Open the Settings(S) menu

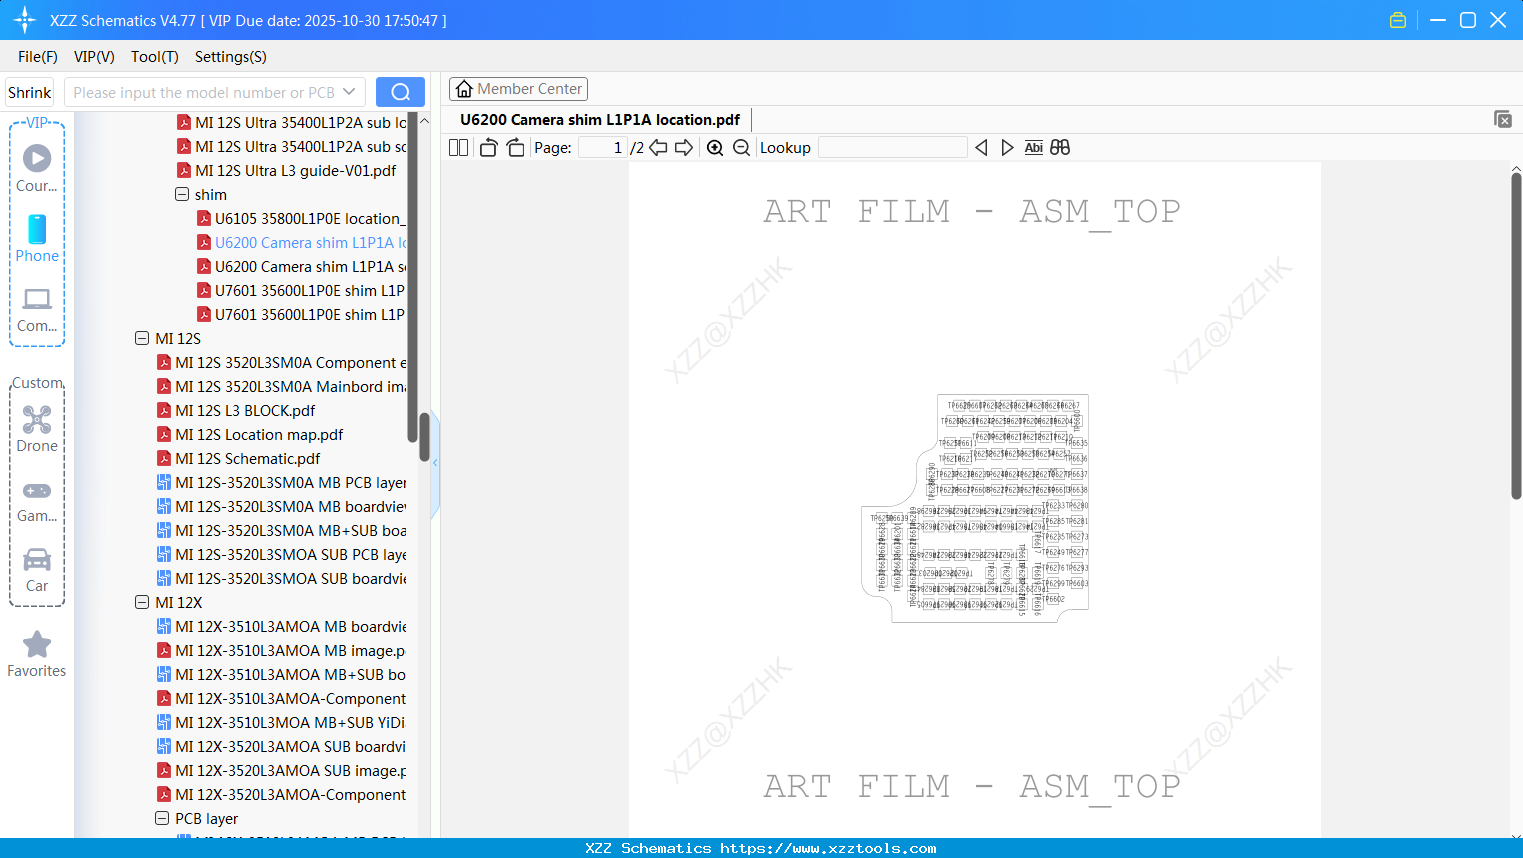pyautogui.click(x=231, y=57)
